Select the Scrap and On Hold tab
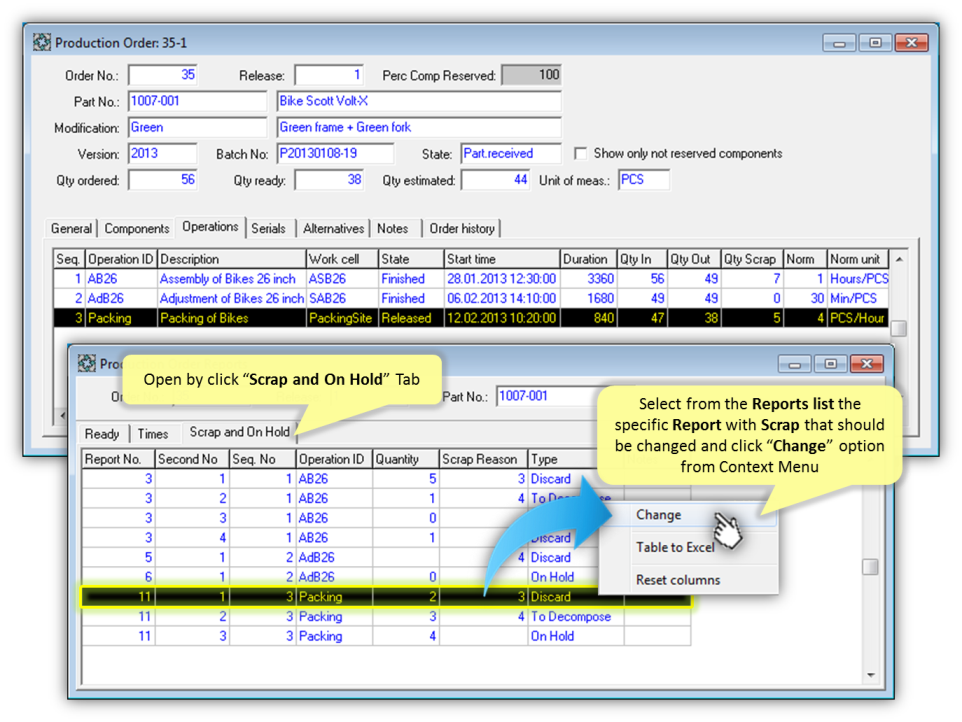Screen dimensions: 962x722 click(x=239, y=433)
